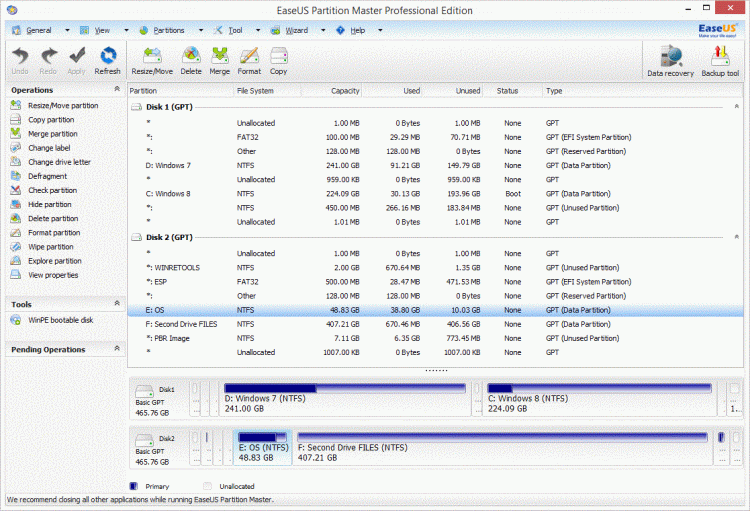
Task: Click the Unallocated legend color swatch
Action: [207, 486]
